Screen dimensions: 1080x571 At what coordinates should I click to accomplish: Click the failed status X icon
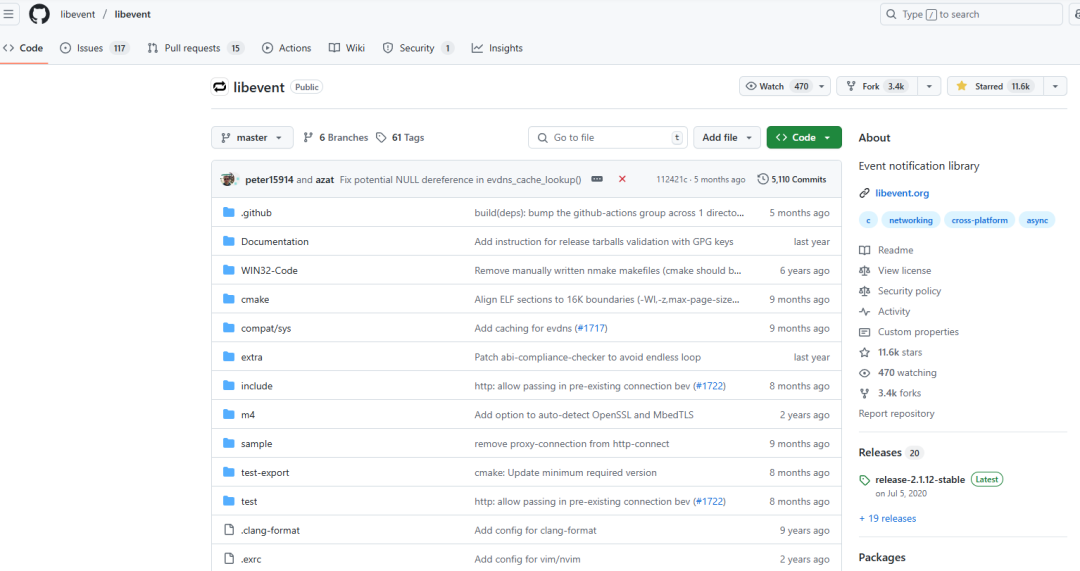[622, 179]
